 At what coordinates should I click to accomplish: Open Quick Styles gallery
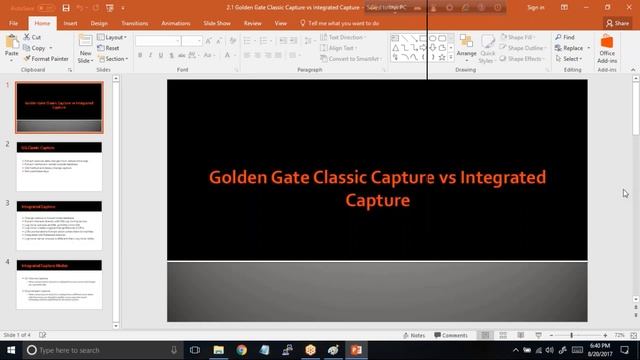tap(487, 49)
